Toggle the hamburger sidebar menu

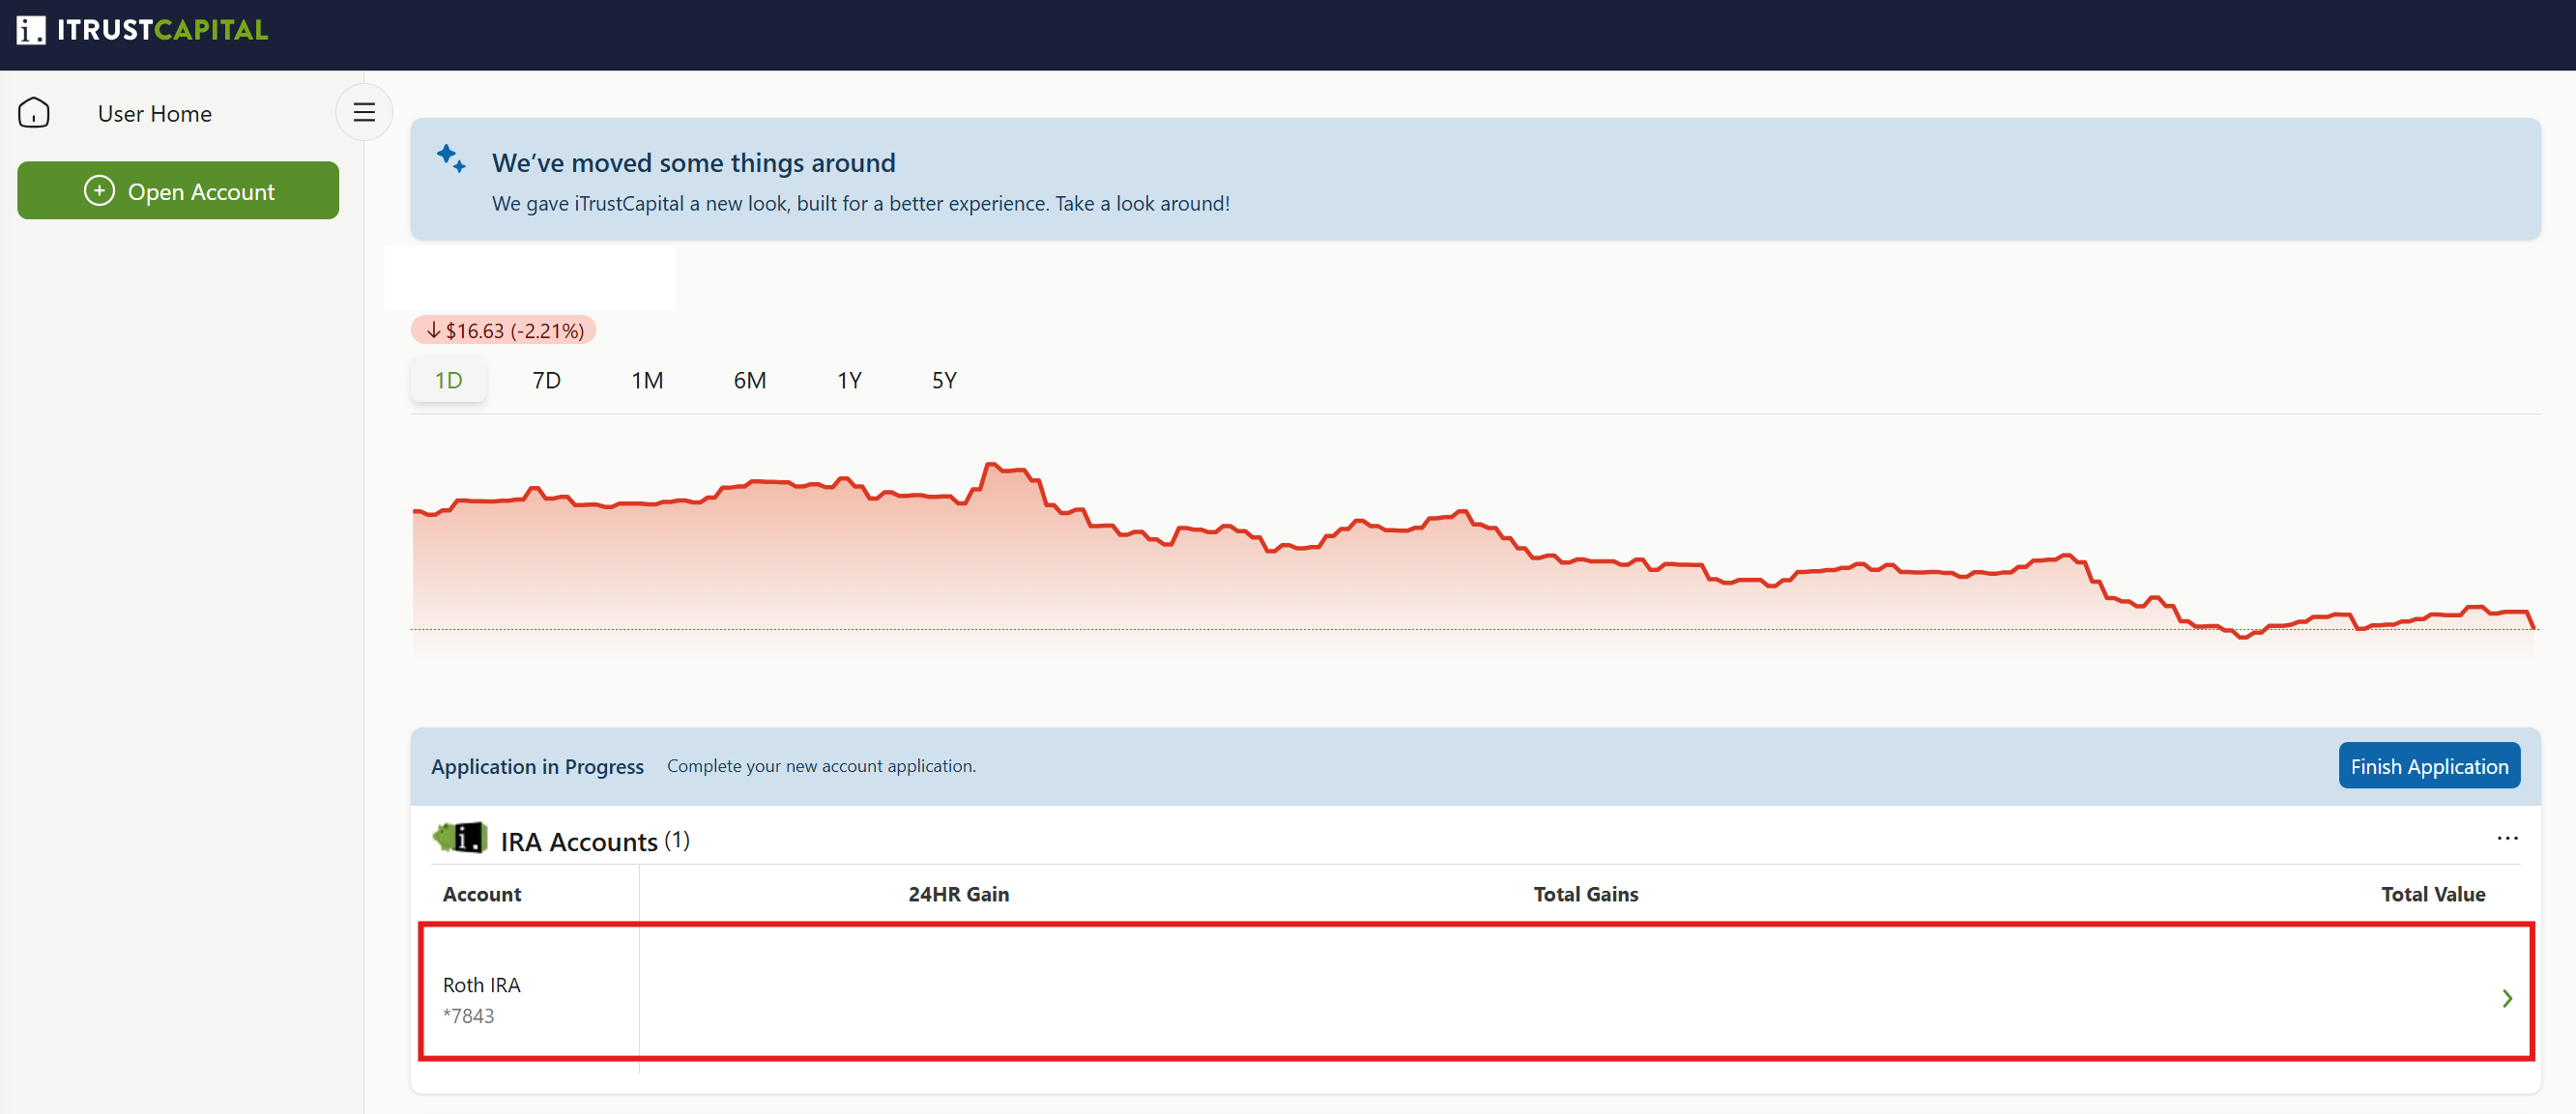coord(364,113)
